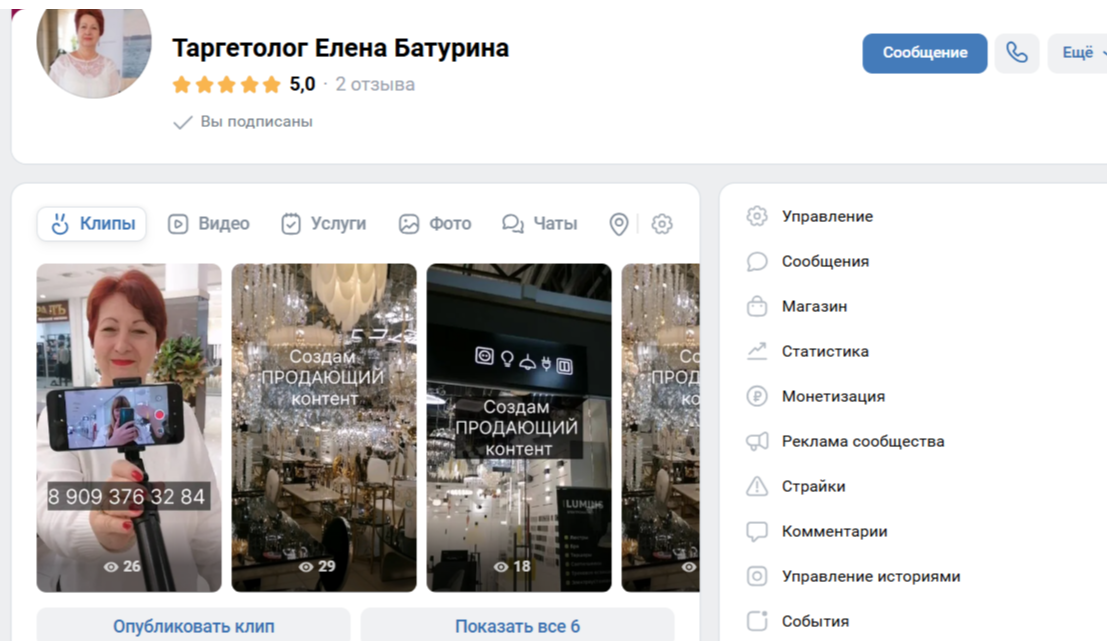This screenshot has height=641, width=1107.
Task: Play the clip showing phone number 8 909 376 32 84
Action: click(x=129, y=427)
